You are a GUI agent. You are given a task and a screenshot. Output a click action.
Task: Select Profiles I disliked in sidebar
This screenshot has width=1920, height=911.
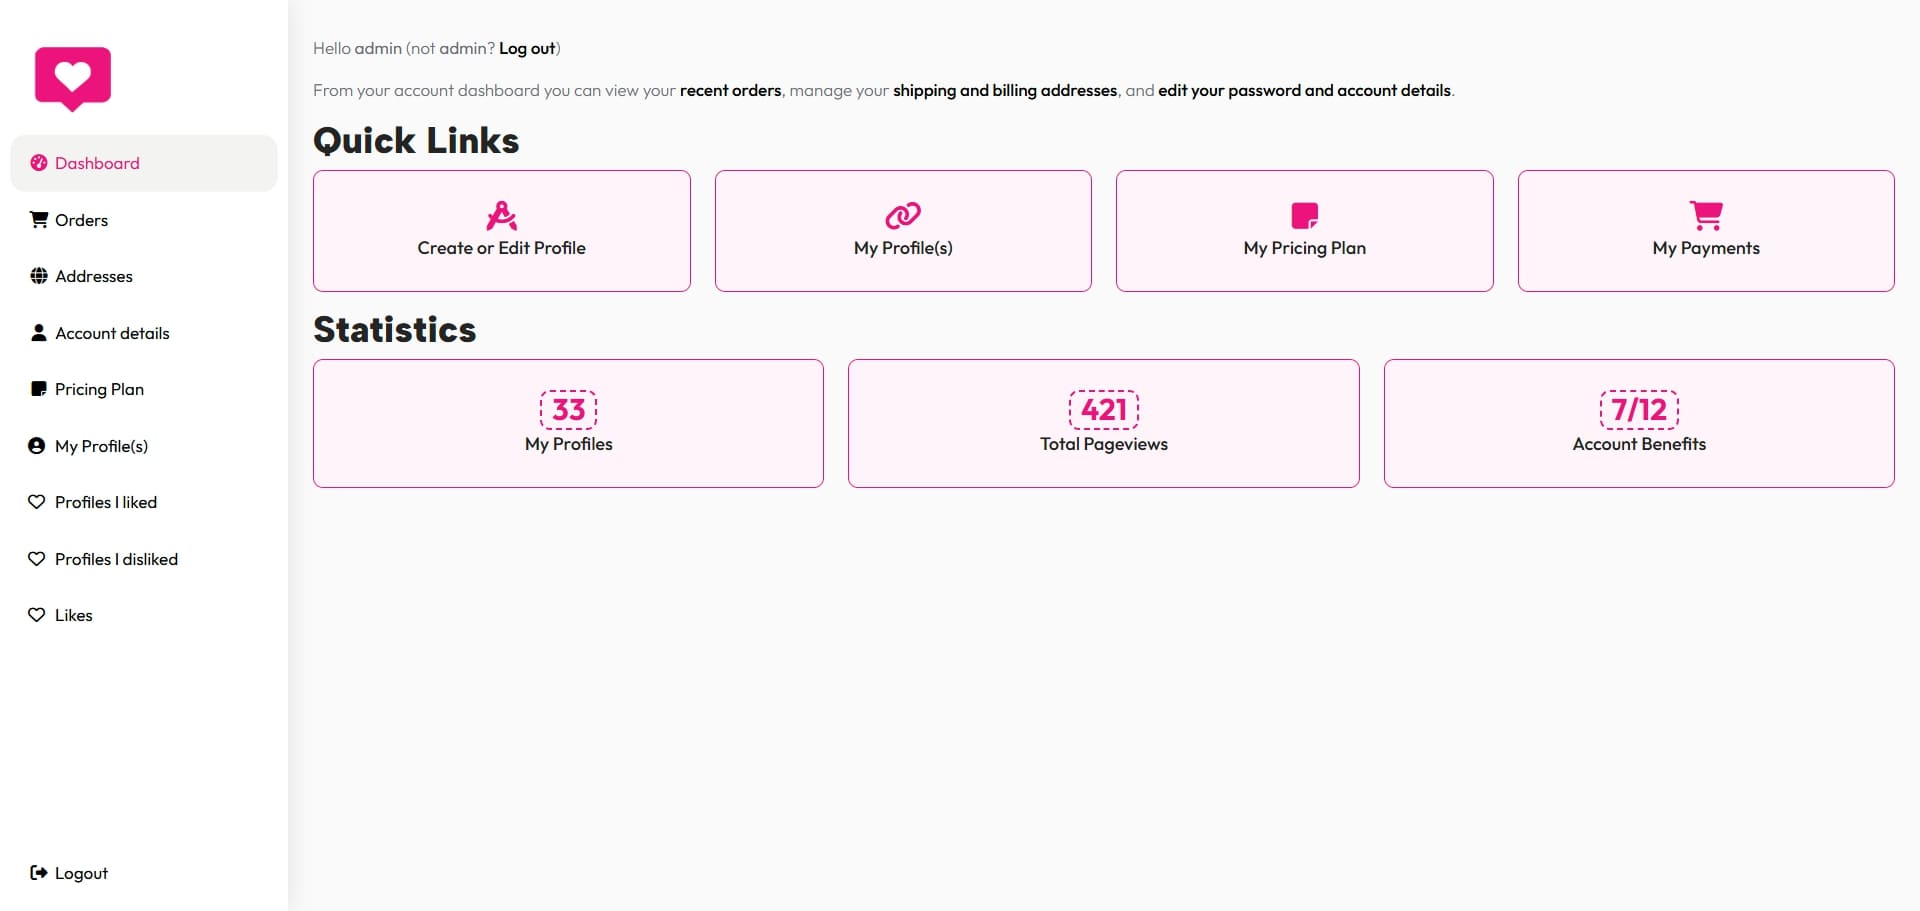(116, 559)
